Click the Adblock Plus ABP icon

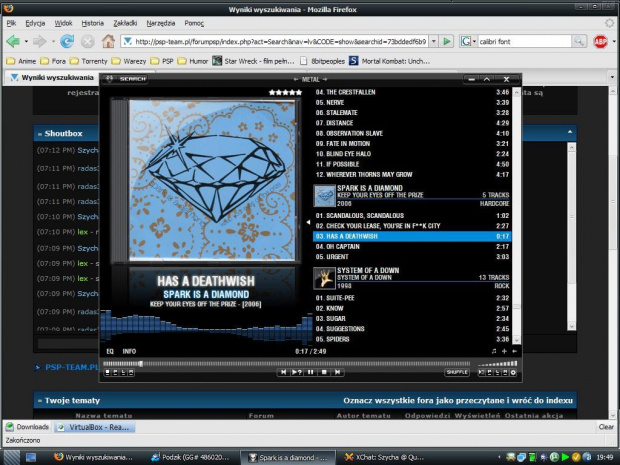pyautogui.click(x=600, y=41)
